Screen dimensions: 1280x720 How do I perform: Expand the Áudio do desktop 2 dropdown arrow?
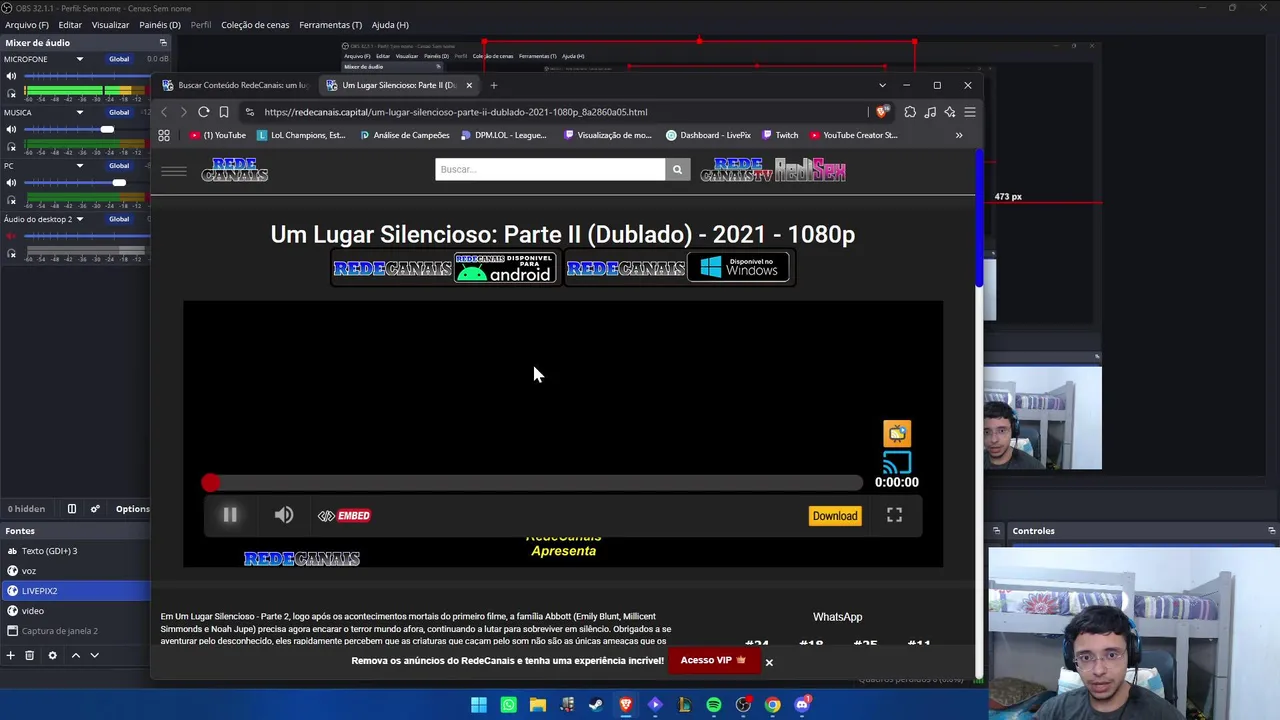[x=79, y=219]
